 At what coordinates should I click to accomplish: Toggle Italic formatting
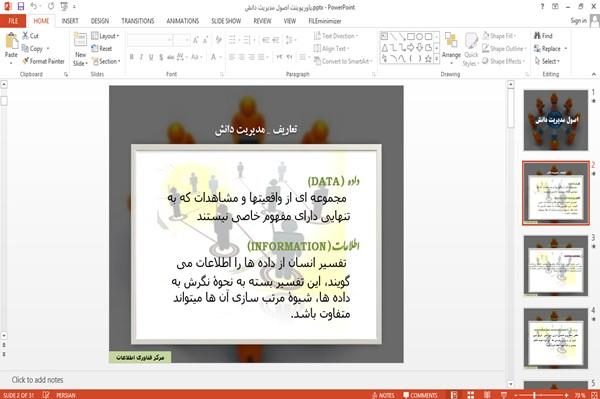tap(141, 57)
